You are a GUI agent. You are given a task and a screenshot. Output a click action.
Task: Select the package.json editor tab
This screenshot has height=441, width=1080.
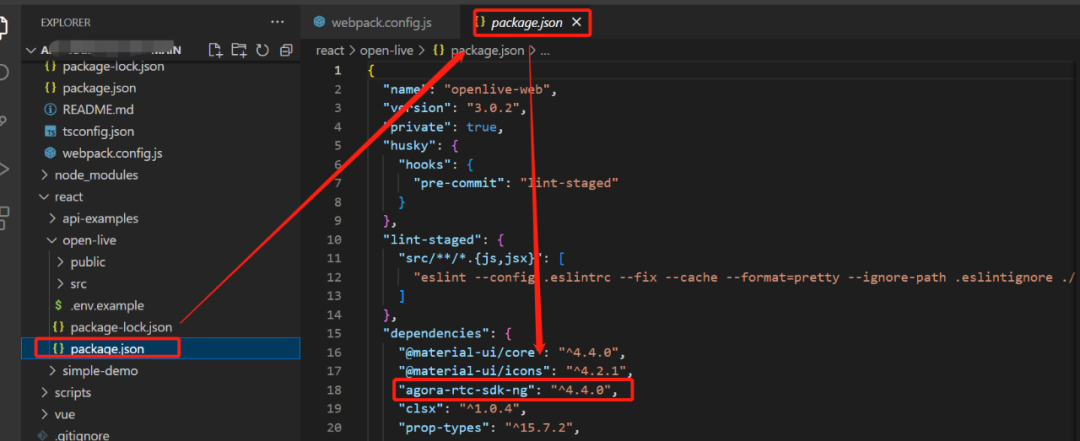click(526, 23)
